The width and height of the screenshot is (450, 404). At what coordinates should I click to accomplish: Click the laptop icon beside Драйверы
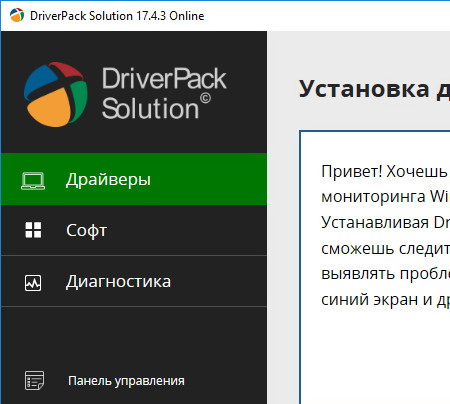pyautogui.click(x=33, y=181)
